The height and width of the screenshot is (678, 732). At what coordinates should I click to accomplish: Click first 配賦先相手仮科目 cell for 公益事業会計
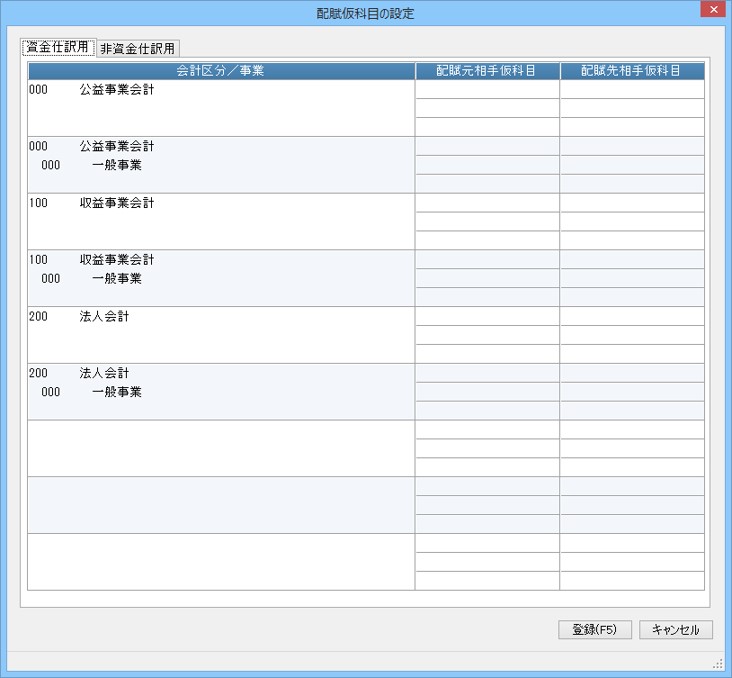pos(632,89)
